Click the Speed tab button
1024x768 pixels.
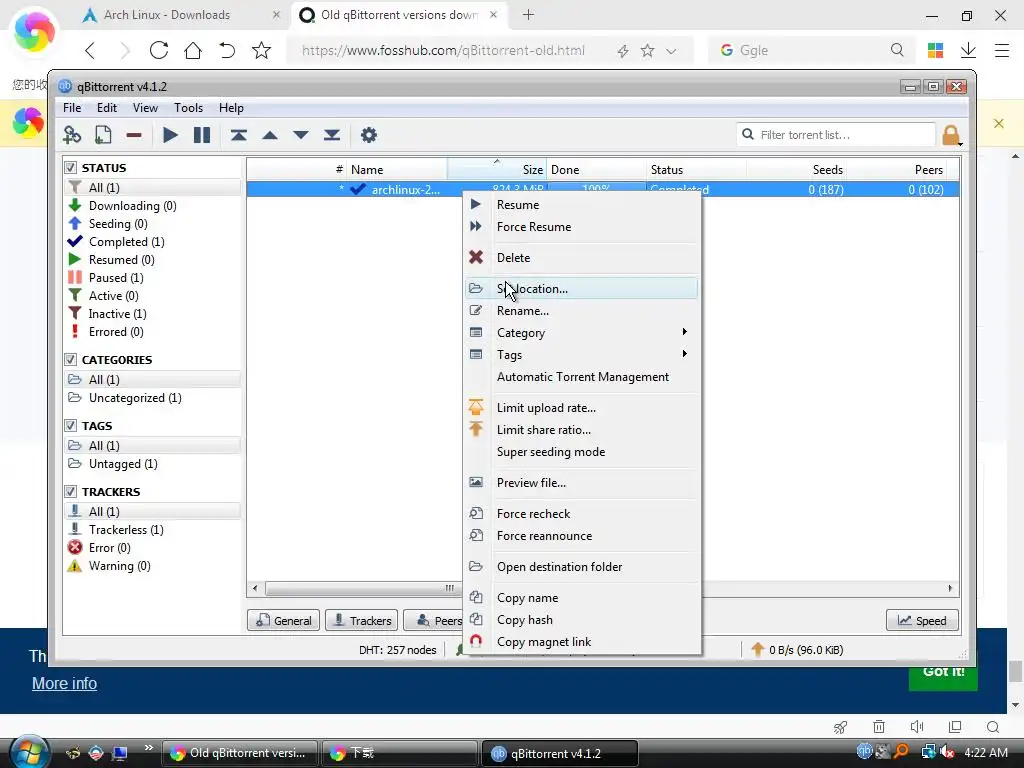click(922, 620)
